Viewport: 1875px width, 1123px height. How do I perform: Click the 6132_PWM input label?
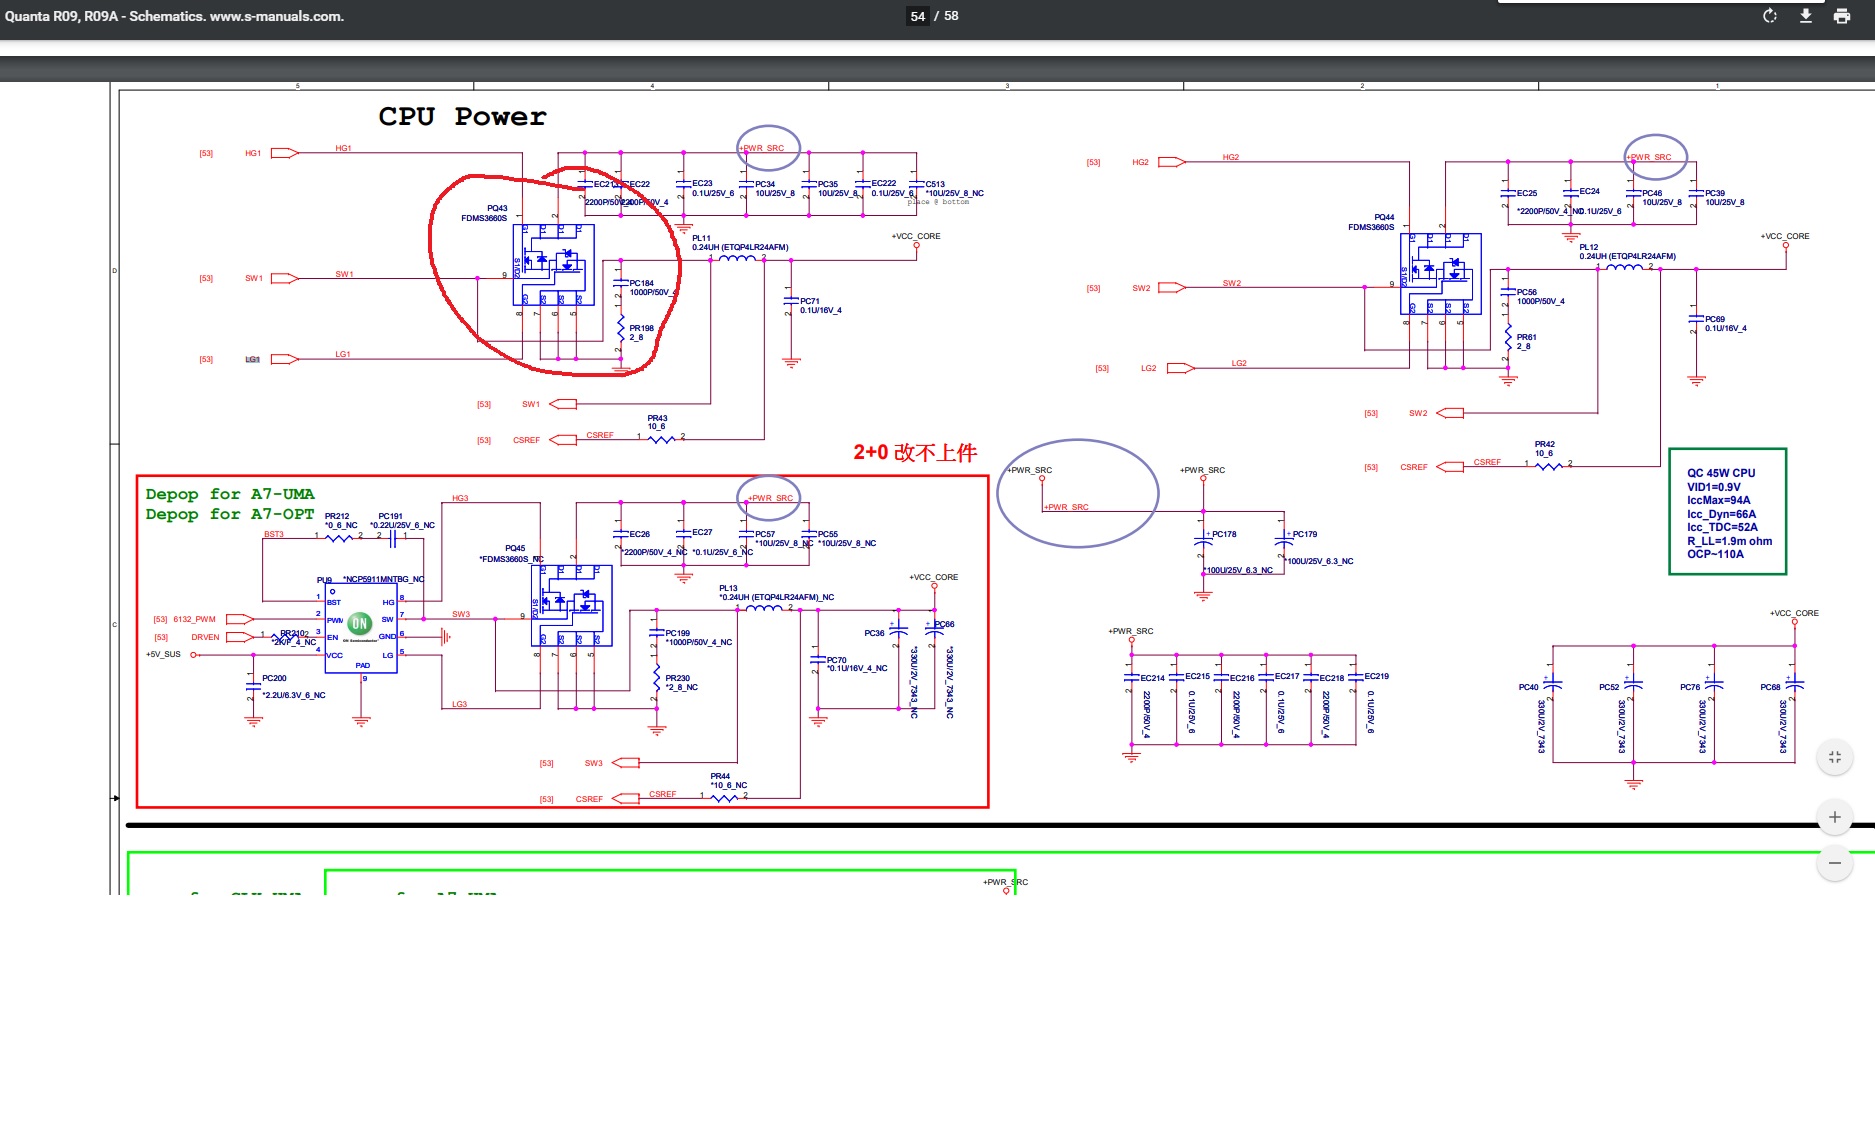point(194,619)
